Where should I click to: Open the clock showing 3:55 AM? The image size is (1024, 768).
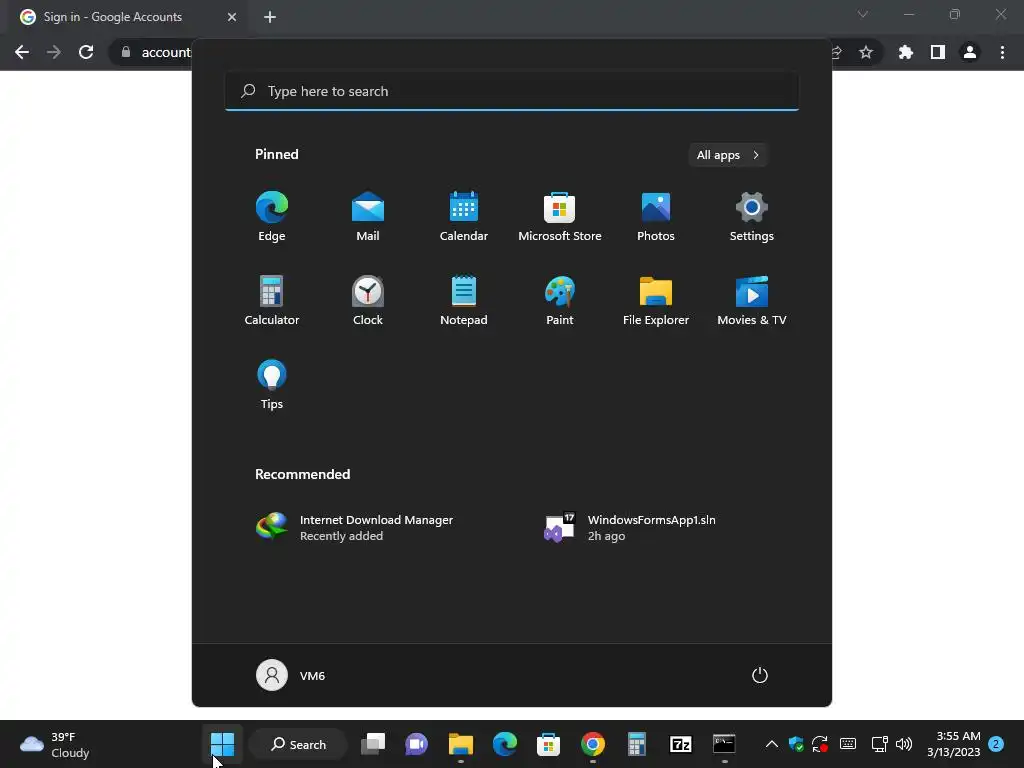[953, 744]
